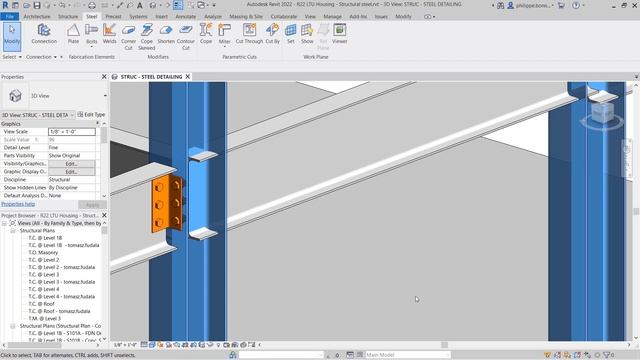This screenshot has width=640, height=360.
Task: Click the Set work plane tool
Action: pos(291,34)
